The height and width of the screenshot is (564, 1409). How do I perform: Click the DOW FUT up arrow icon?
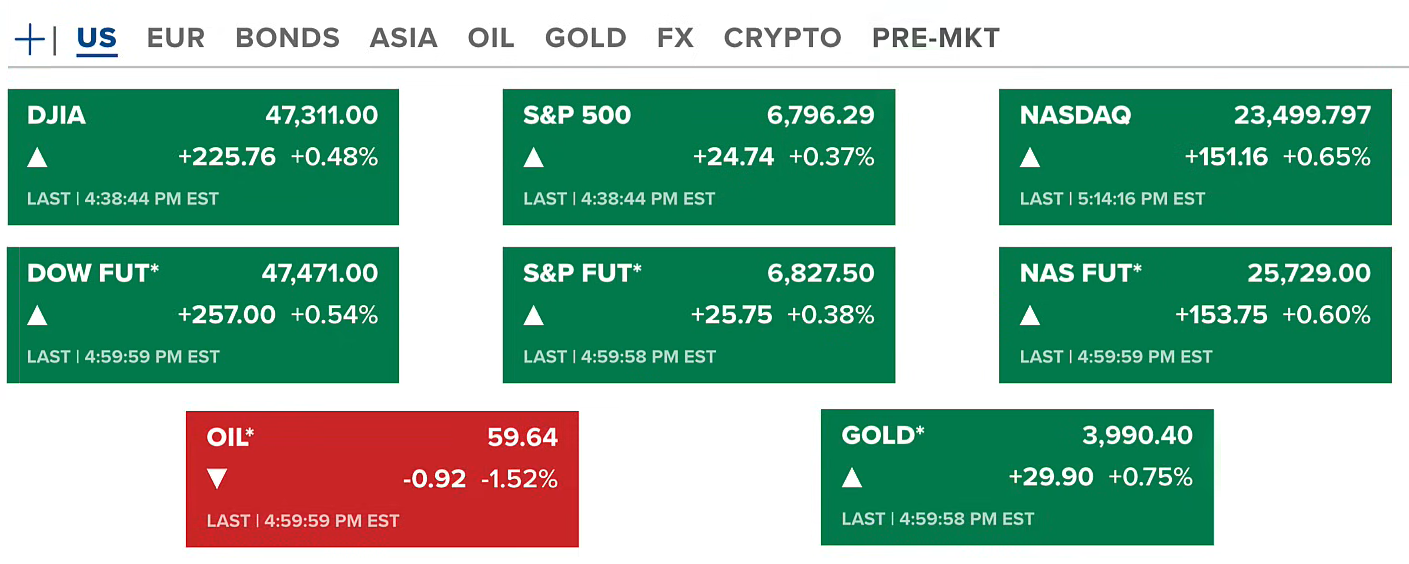pyautogui.click(x=38, y=315)
